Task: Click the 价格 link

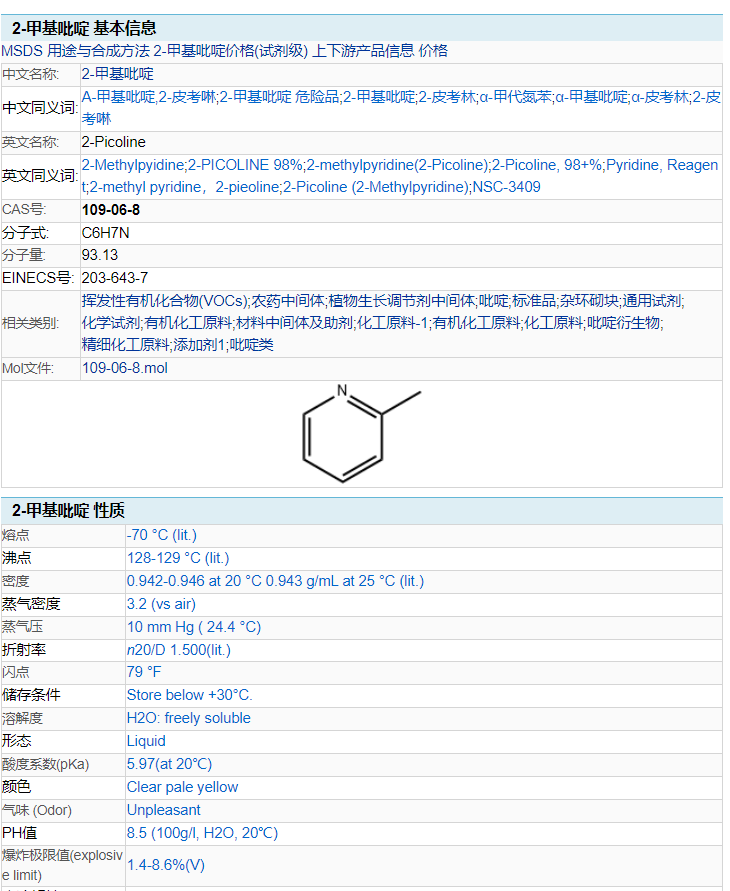Action: 433,51
